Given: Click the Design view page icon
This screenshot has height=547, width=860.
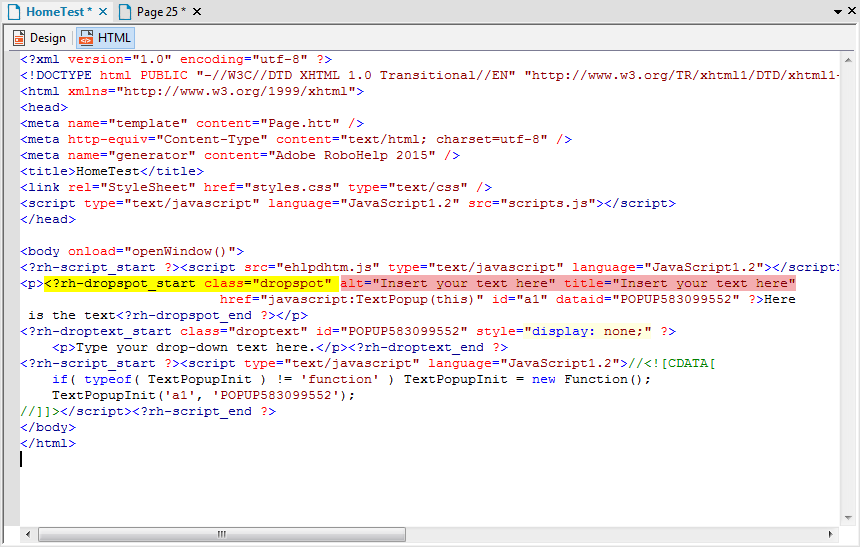Looking at the screenshot, I should tap(19, 38).
